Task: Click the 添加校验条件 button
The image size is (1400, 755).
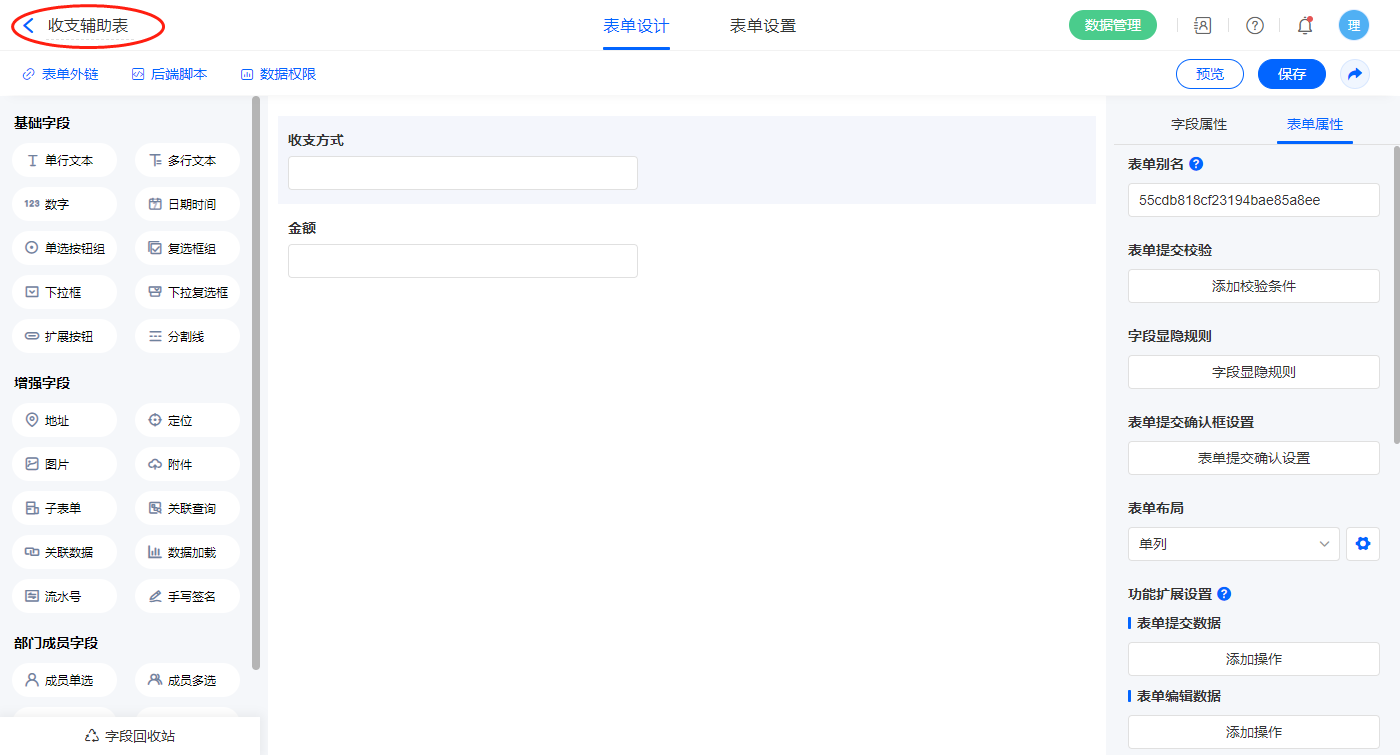Action: pyautogui.click(x=1253, y=286)
